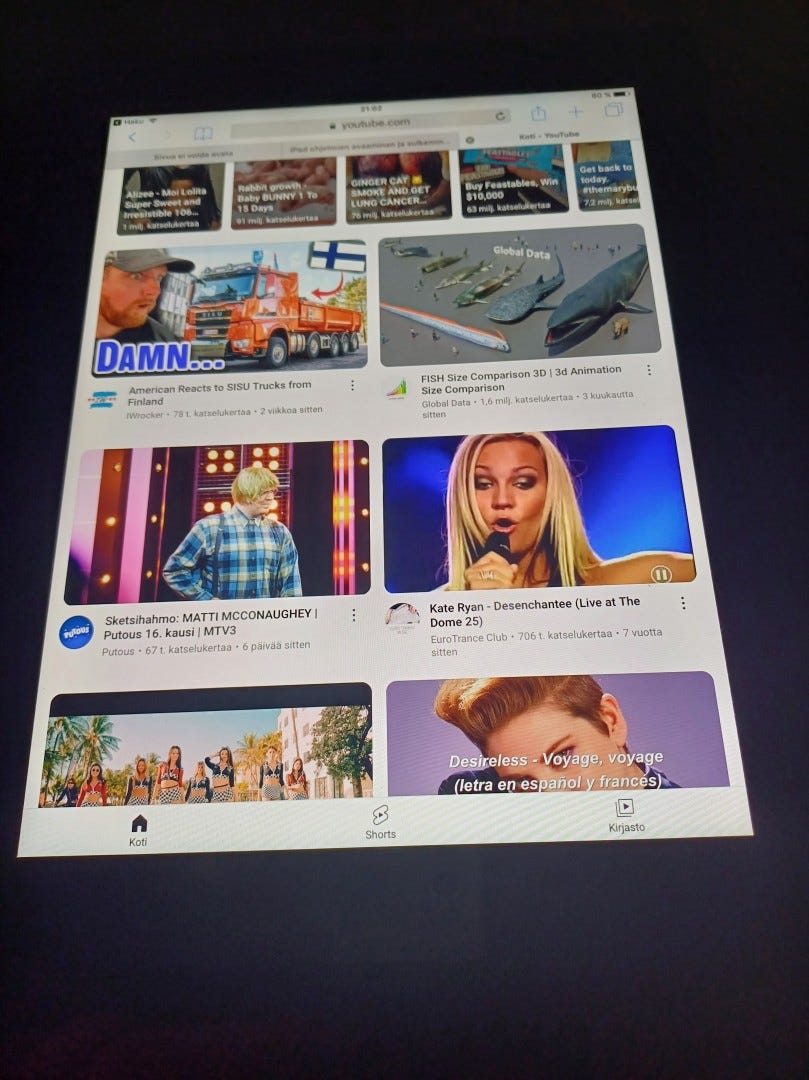Open title 'FISH Size Comparison 3D | 3d Animation'
The image size is (809, 1080).
click(521, 380)
